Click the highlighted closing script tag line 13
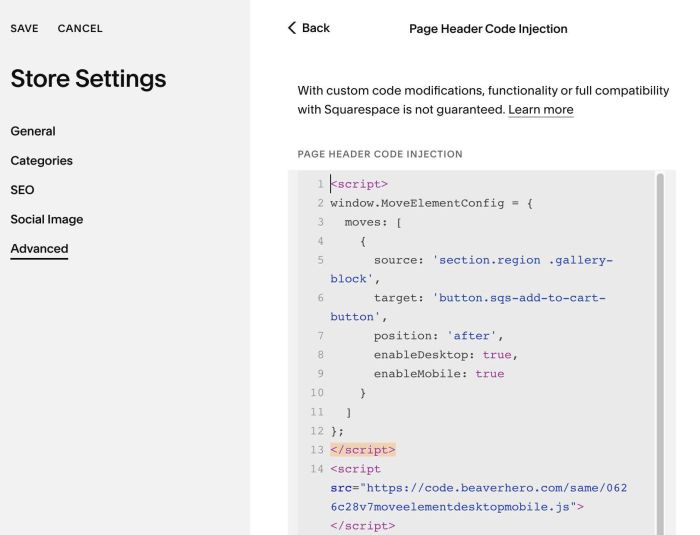This screenshot has width=700, height=535. coord(363,450)
